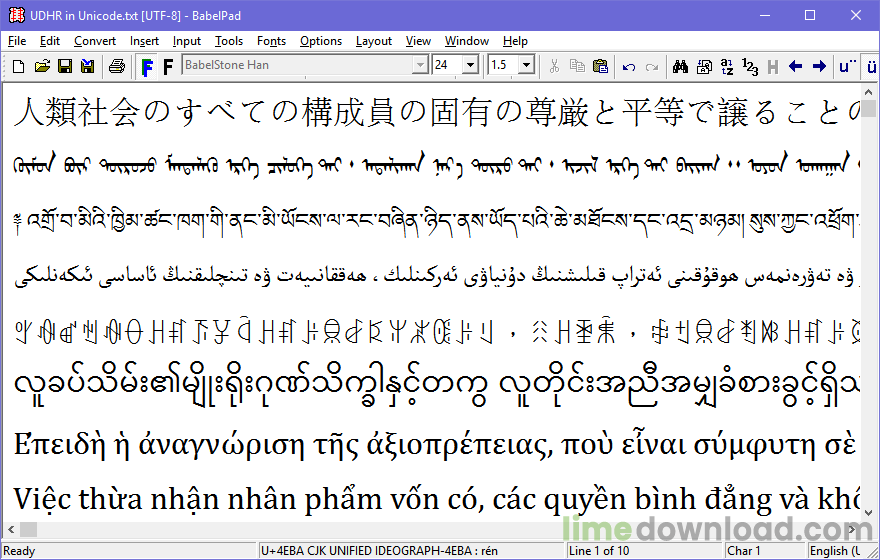This screenshot has width=880, height=560.
Task: Toggle the blue F composite font button
Action: coord(146,66)
